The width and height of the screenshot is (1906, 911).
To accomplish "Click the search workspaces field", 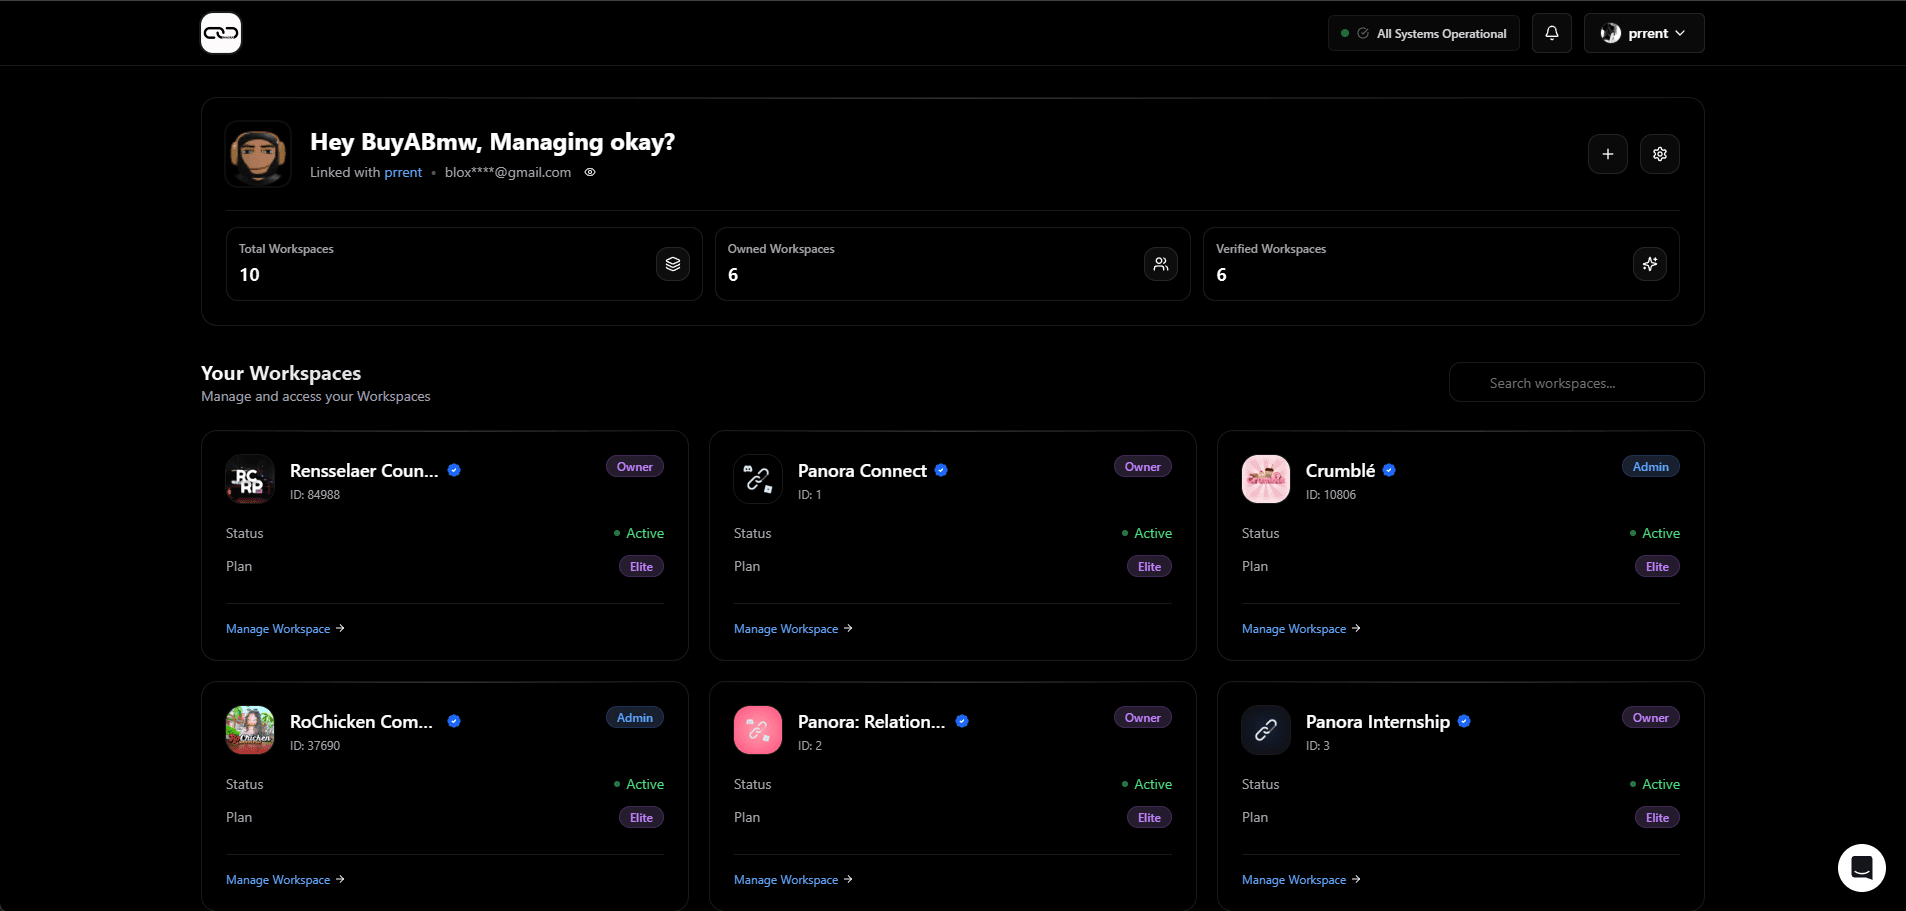I will tap(1575, 382).
